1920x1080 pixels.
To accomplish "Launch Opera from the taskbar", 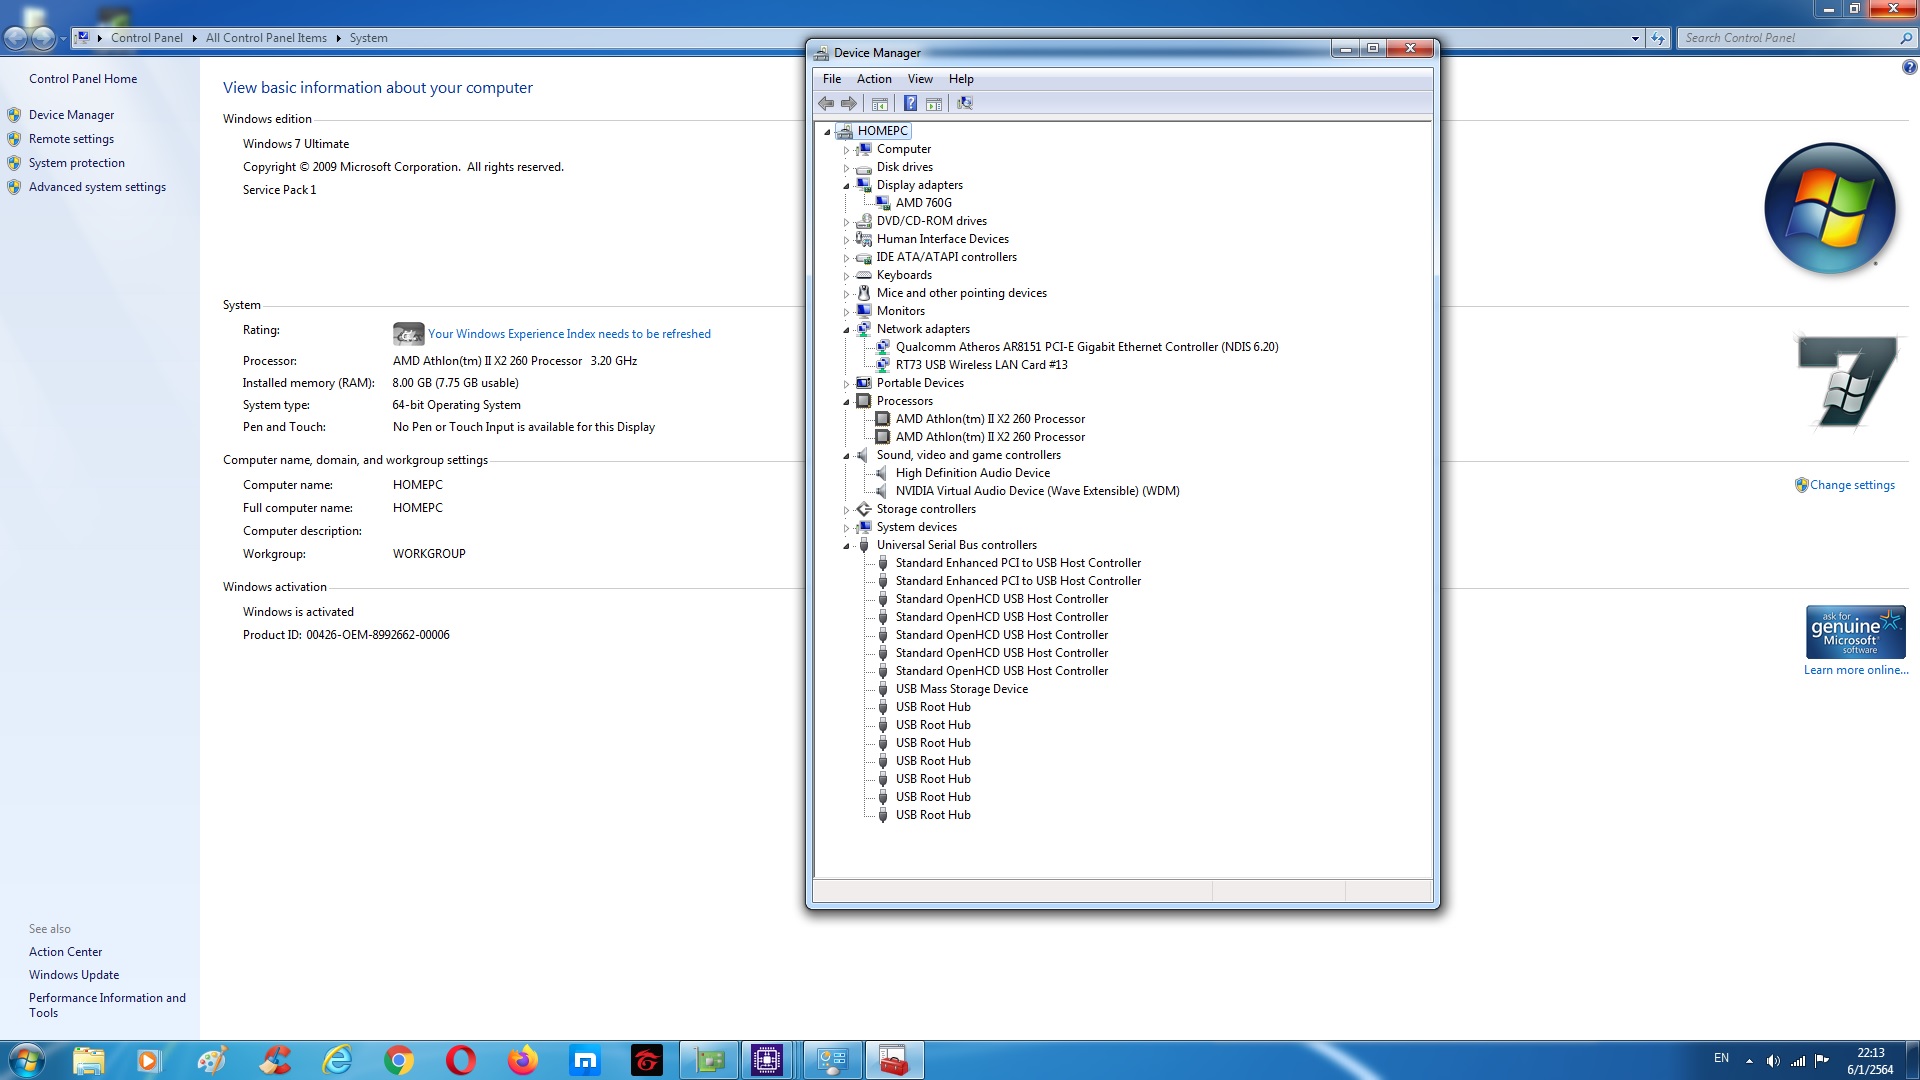I will coord(461,1060).
